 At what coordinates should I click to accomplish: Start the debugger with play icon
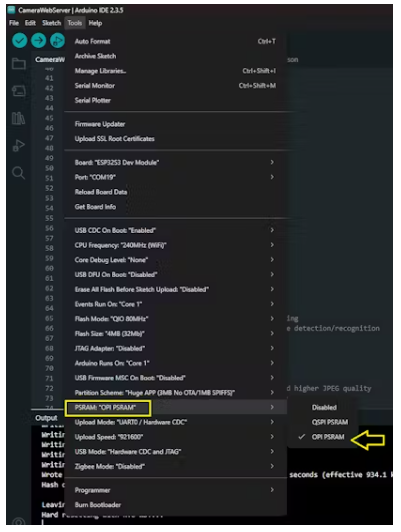(57, 41)
